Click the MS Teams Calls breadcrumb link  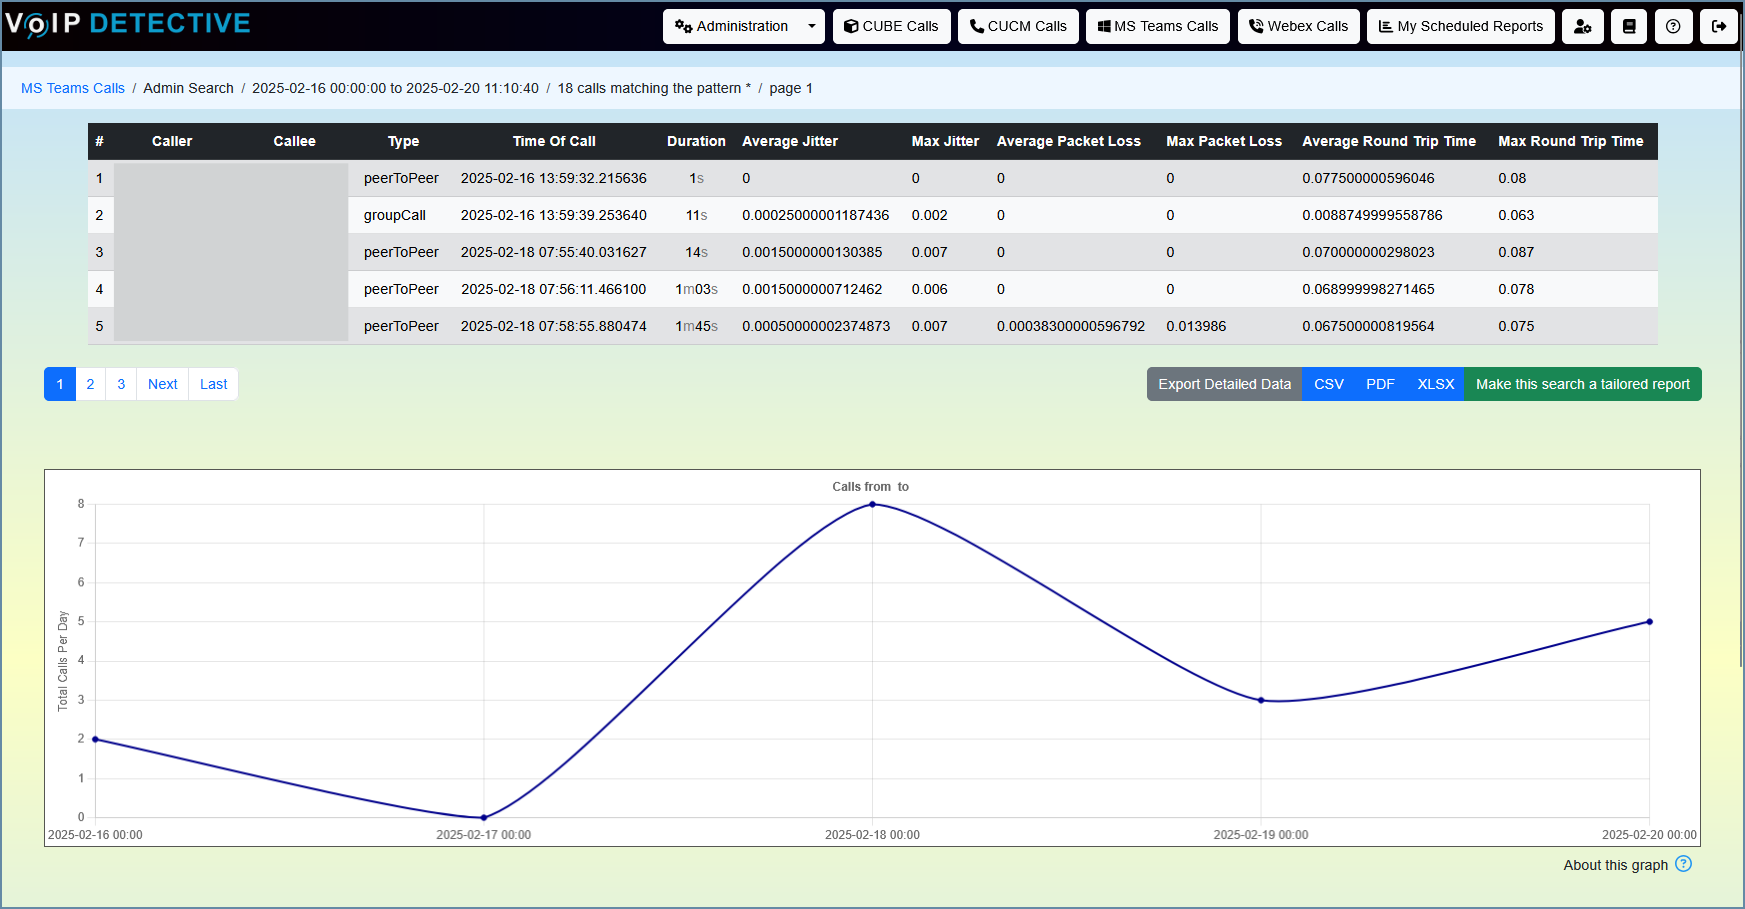click(73, 88)
